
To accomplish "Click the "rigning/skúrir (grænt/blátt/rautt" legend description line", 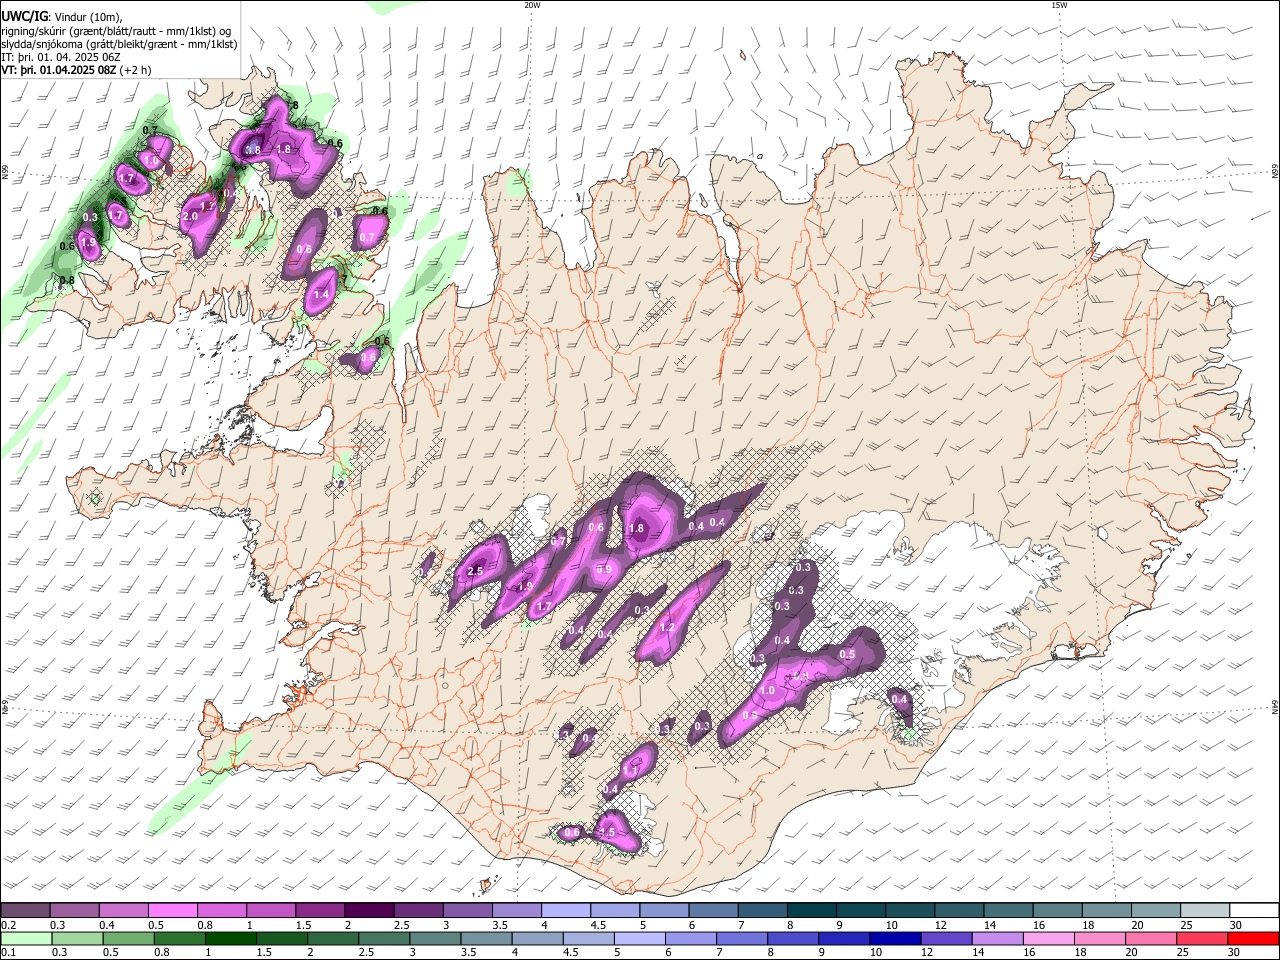I will (x=117, y=31).
